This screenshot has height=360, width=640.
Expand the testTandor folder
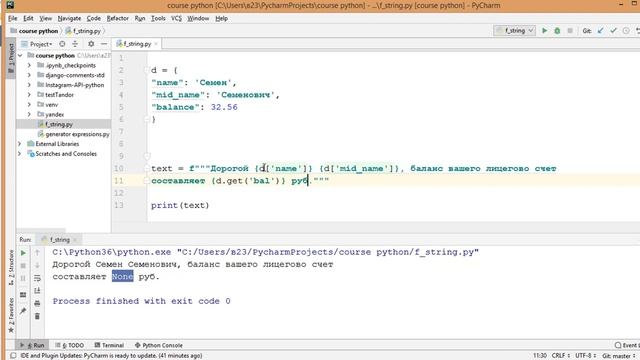29,95
